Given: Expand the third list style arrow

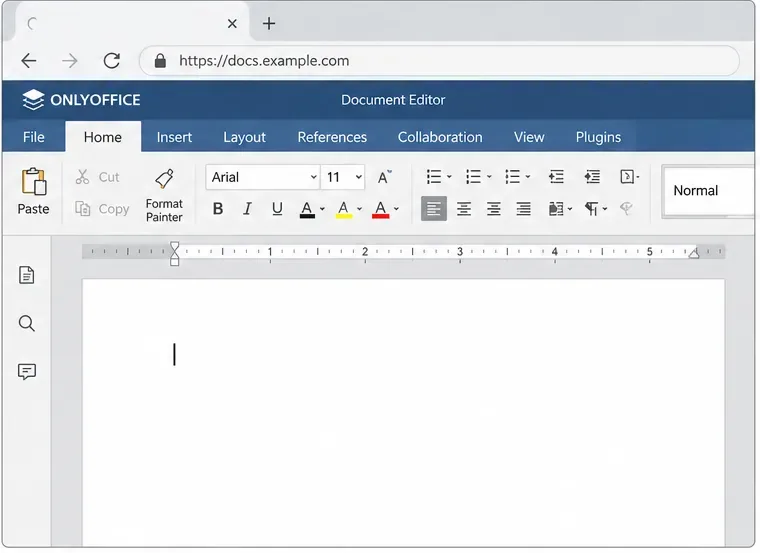Looking at the screenshot, I should [x=528, y=177].
